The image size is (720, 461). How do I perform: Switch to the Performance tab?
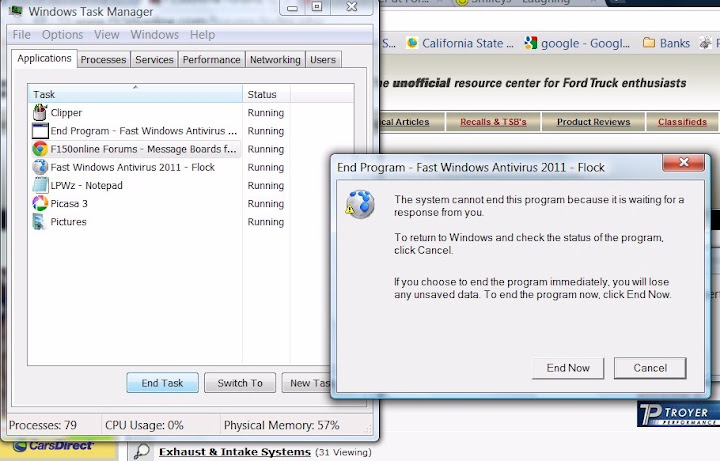(211, 60)
